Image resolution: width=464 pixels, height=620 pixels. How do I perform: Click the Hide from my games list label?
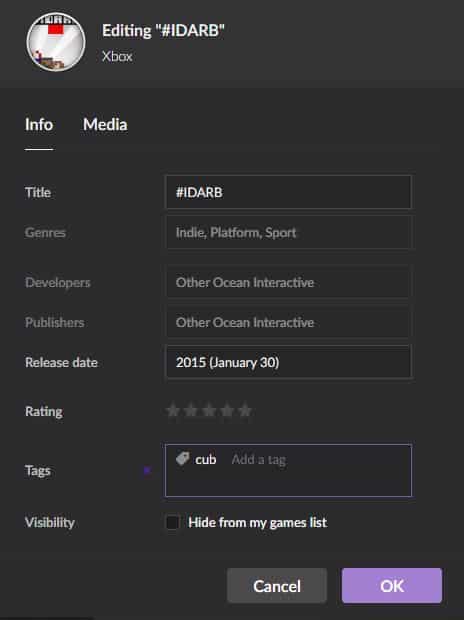click(258, 522)
